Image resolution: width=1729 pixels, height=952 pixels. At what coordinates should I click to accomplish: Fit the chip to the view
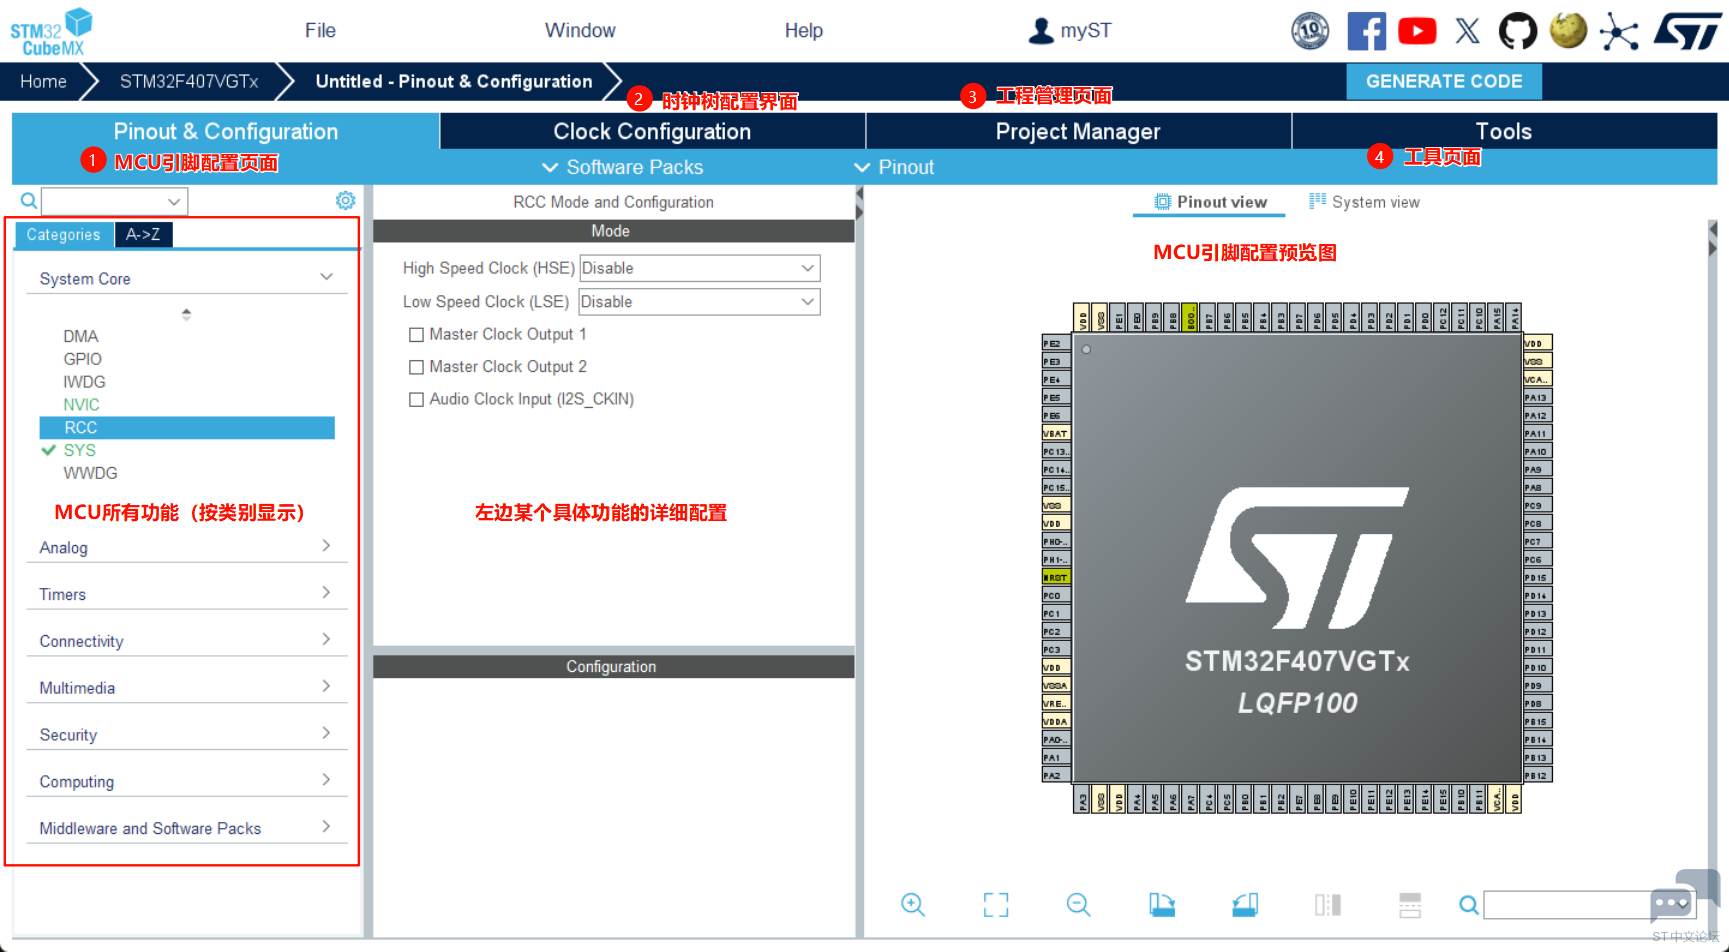pos(996,905)
